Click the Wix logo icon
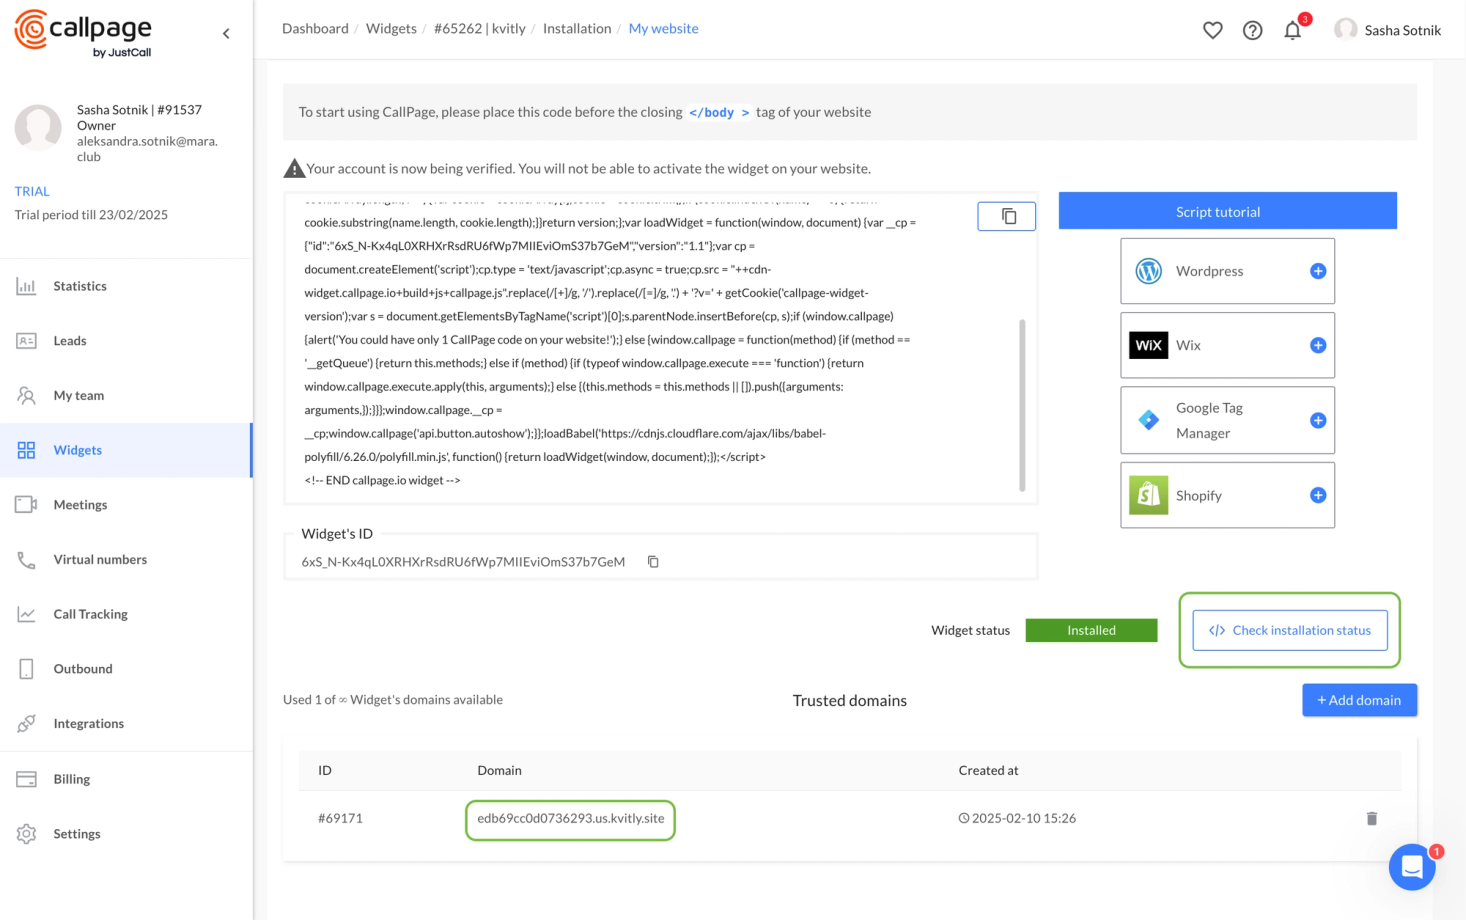Viewport: 1466px width, 920px height. pos(1149,345)
